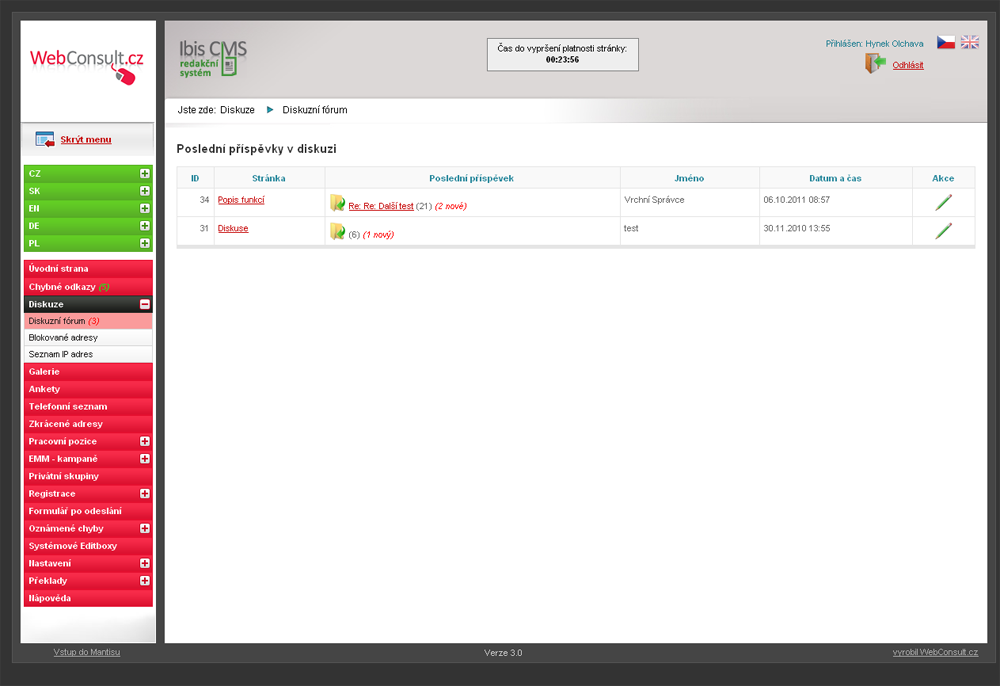The height and width of the screenshot is (686, 1000).
Task: Expand the Registrace menu
Action: coord(145,493)
